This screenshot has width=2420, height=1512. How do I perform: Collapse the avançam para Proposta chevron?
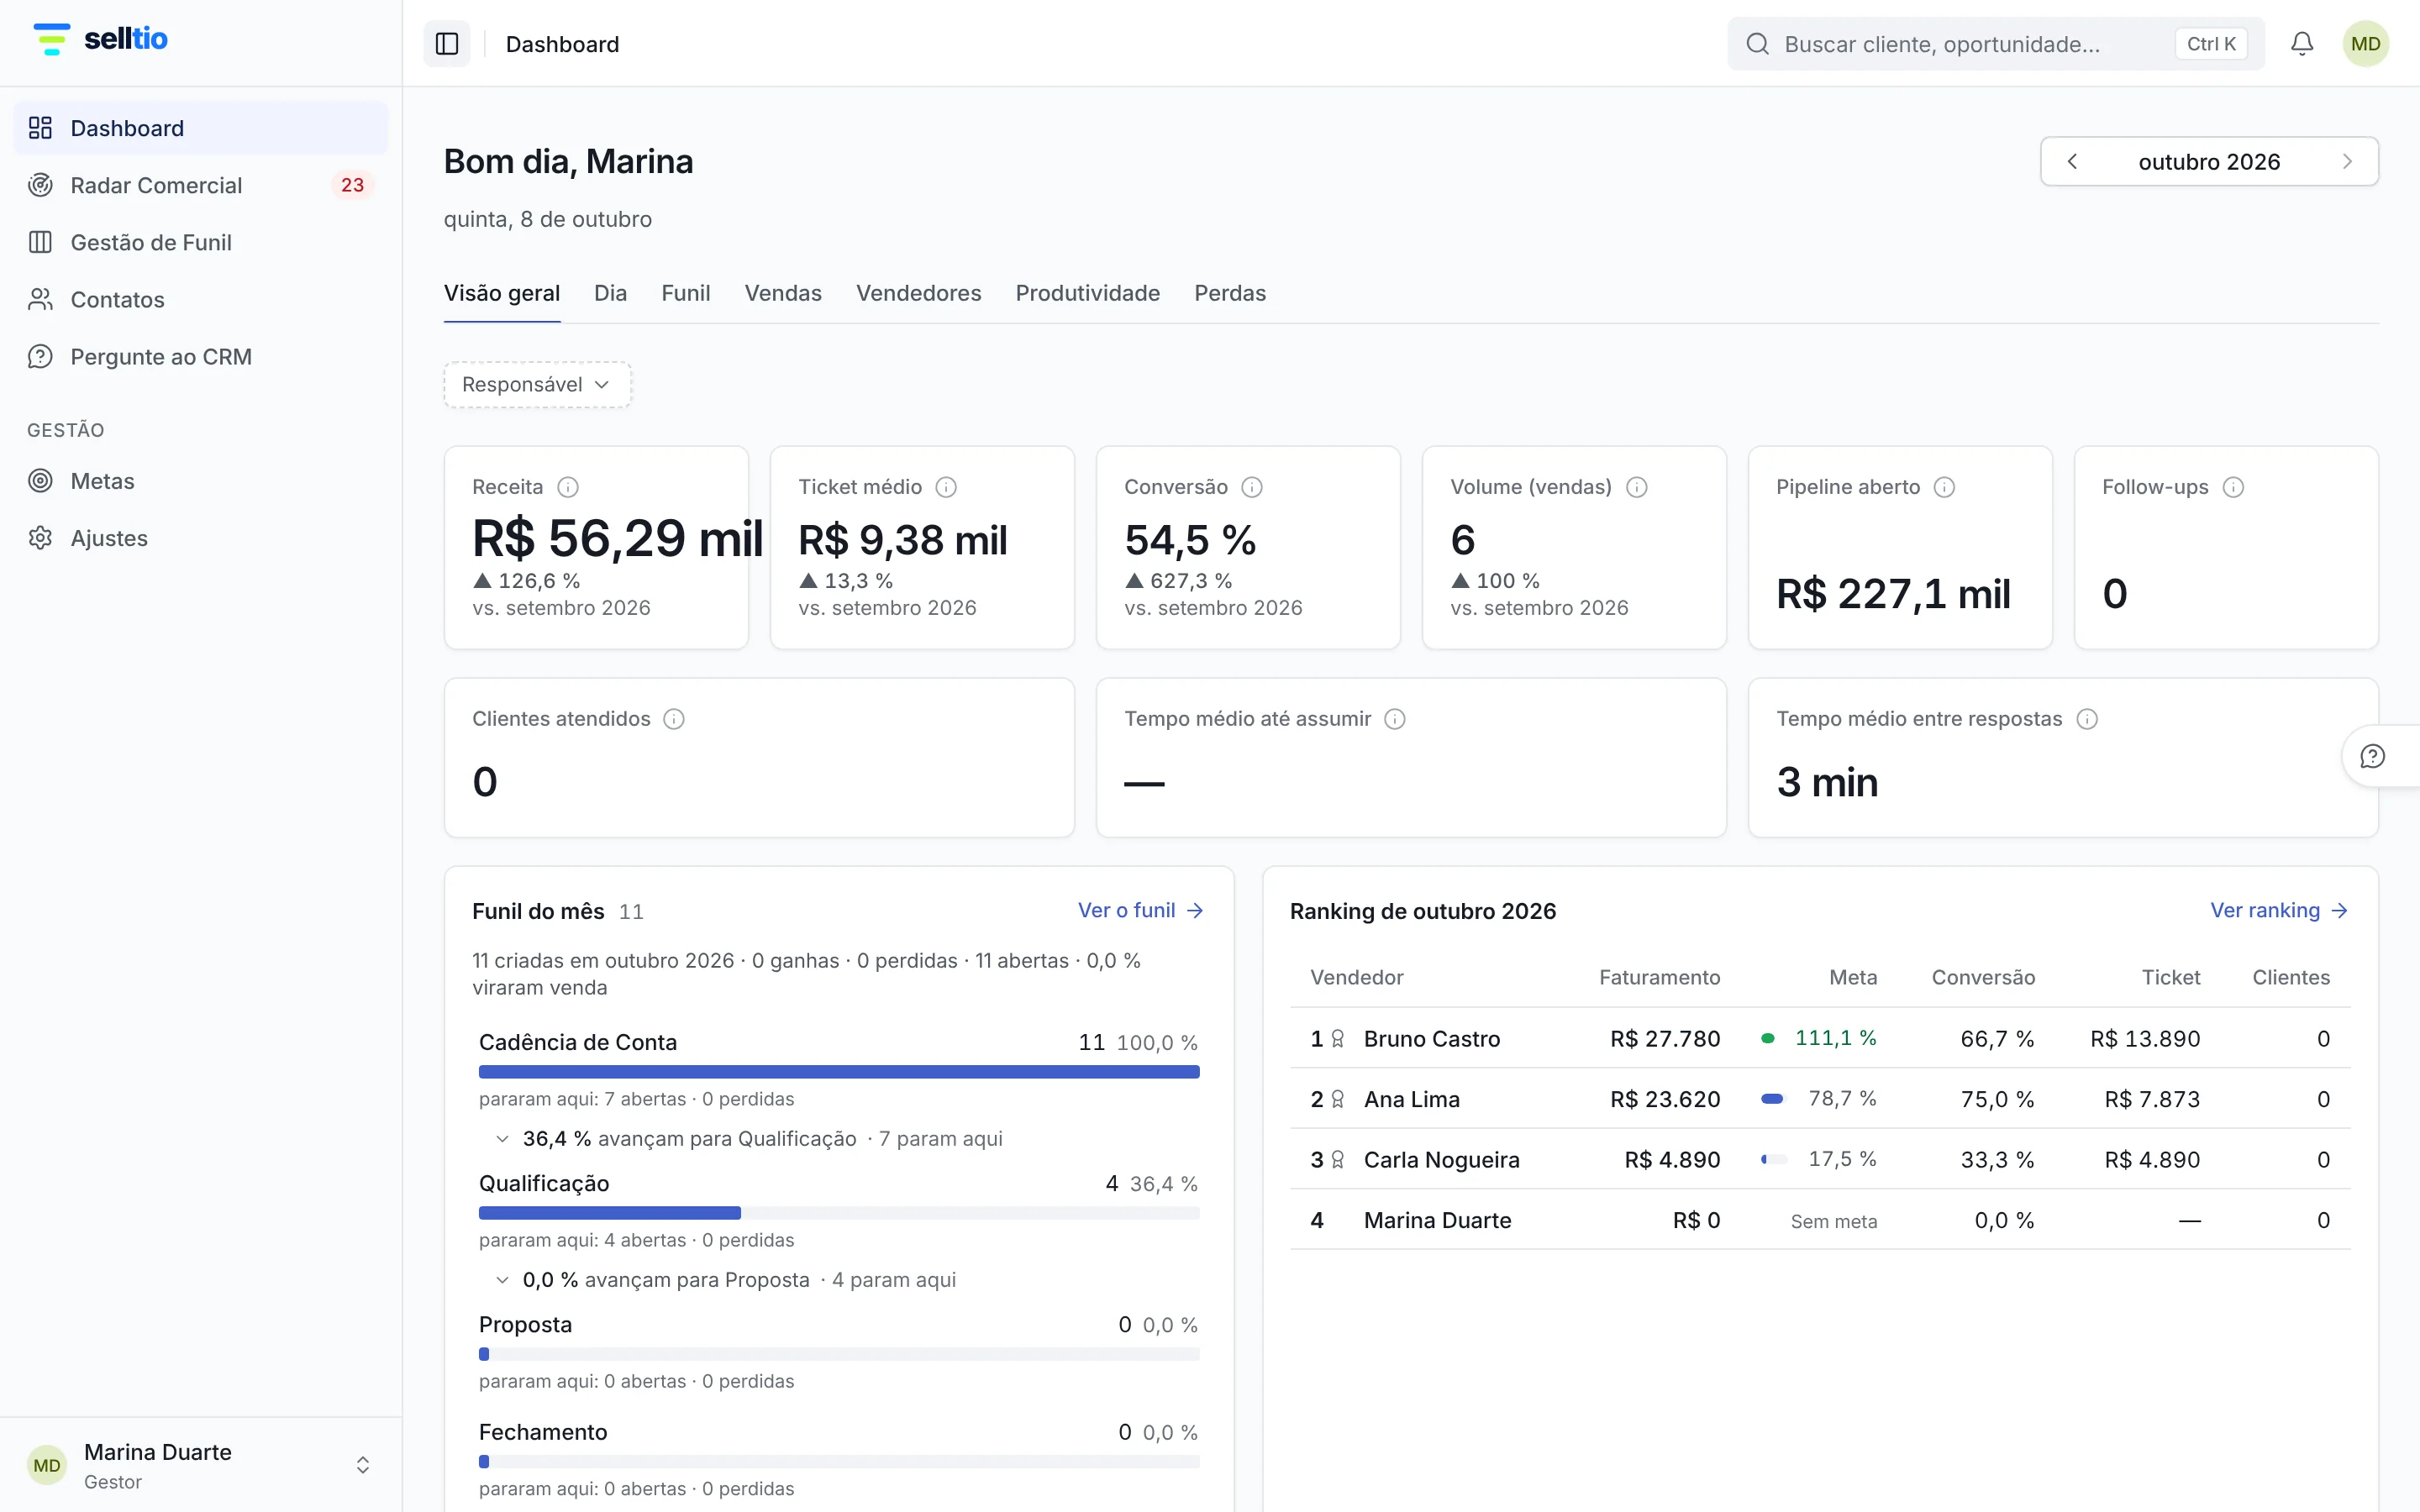pyautogui.click(x=502, y=1280)
